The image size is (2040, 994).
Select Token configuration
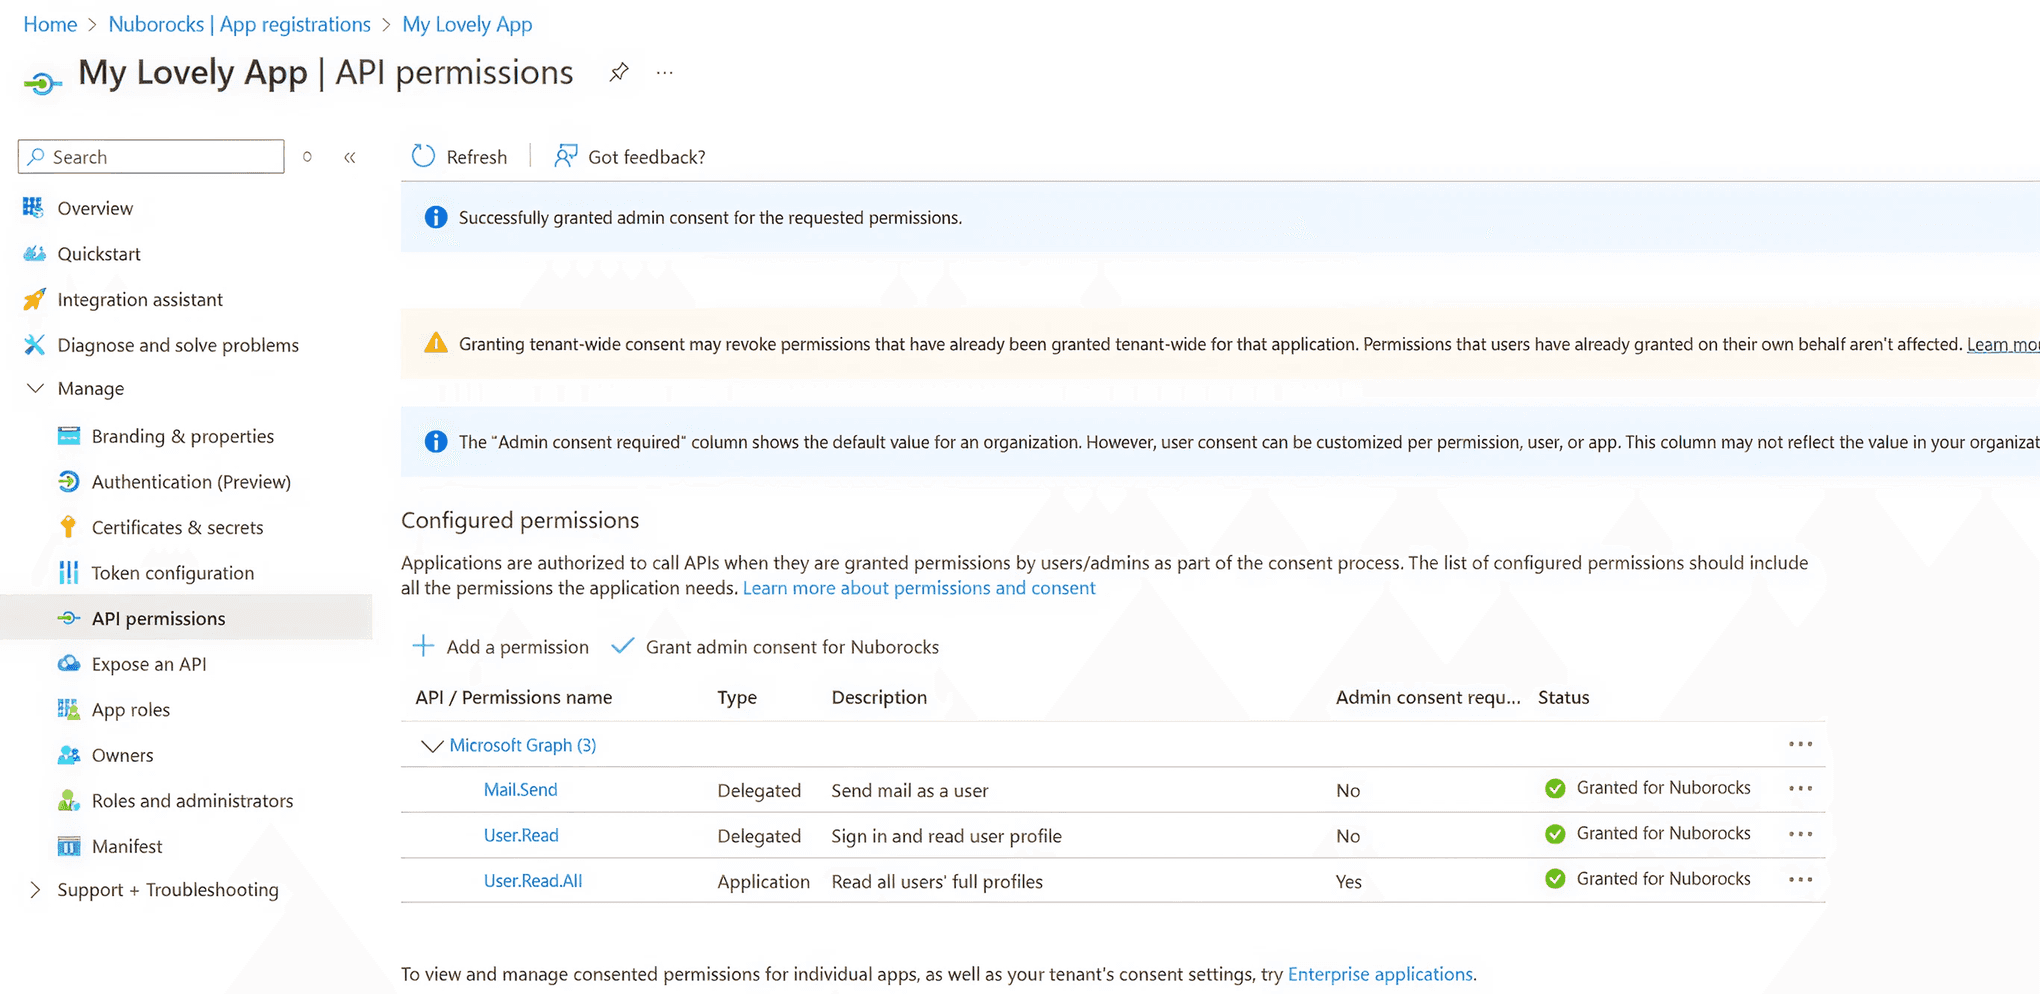click(x=172, y=572)
